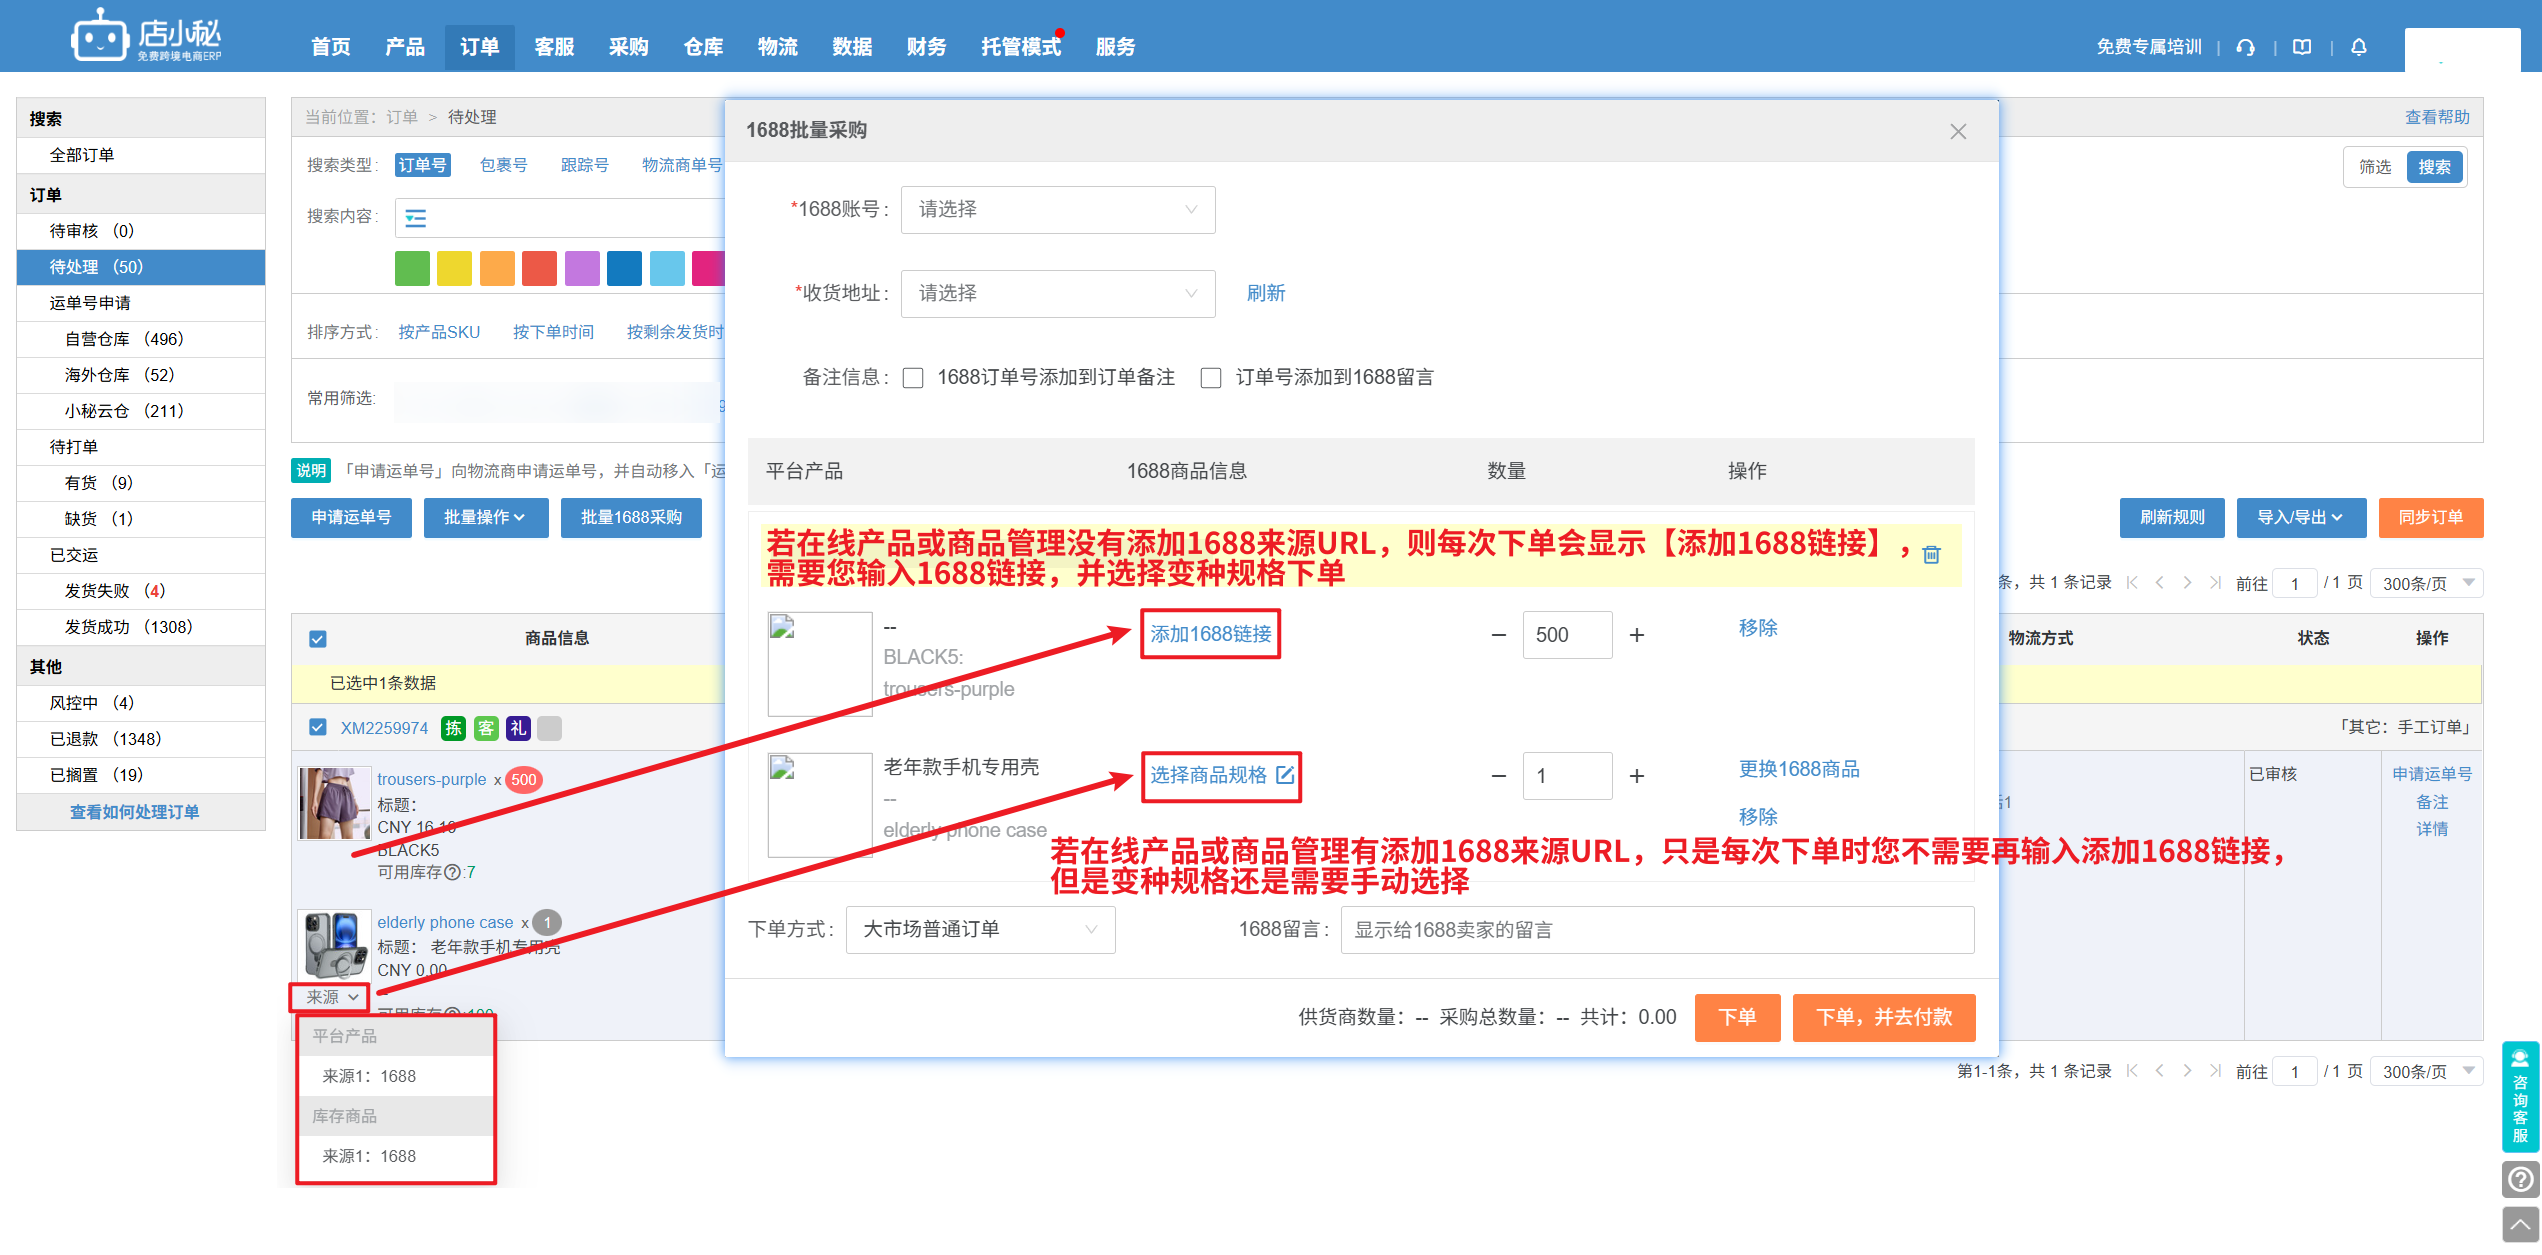
Task: Select the purple color tag swatch
Action: click(x=582, y=268)
